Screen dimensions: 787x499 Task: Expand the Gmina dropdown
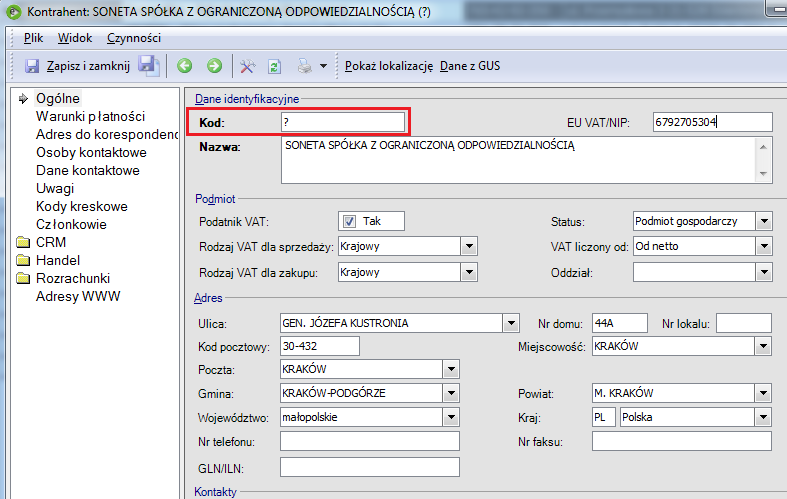pyautogui.click(x=451, y=393)
